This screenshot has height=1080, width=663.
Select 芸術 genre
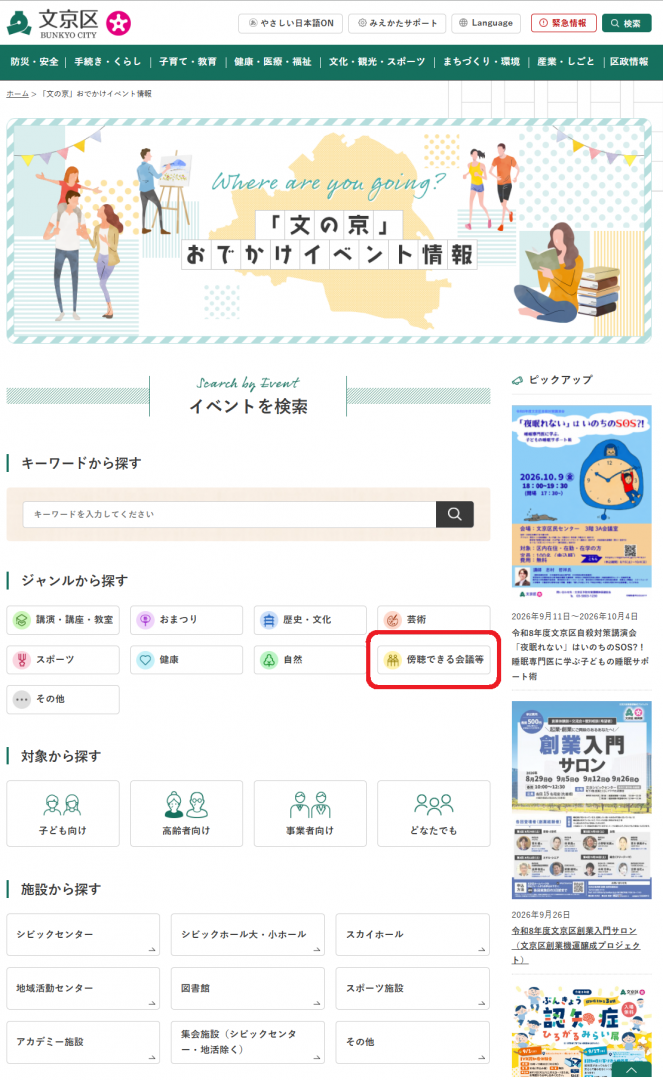(434, 620)
